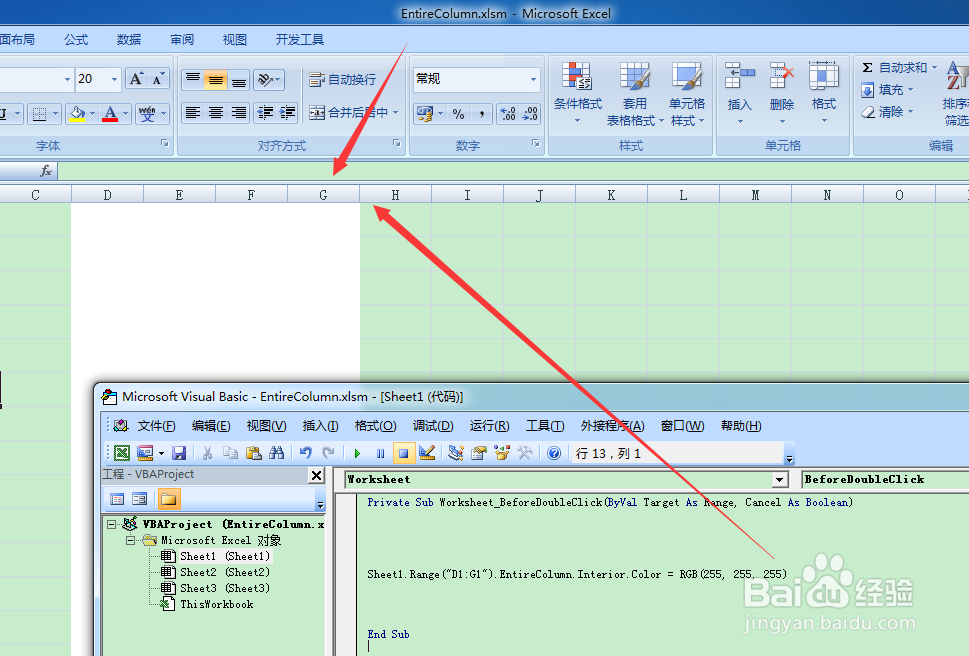The image size is (969, 656).
Task: Toggle align text left in ribbon
Action: (193, 113)
